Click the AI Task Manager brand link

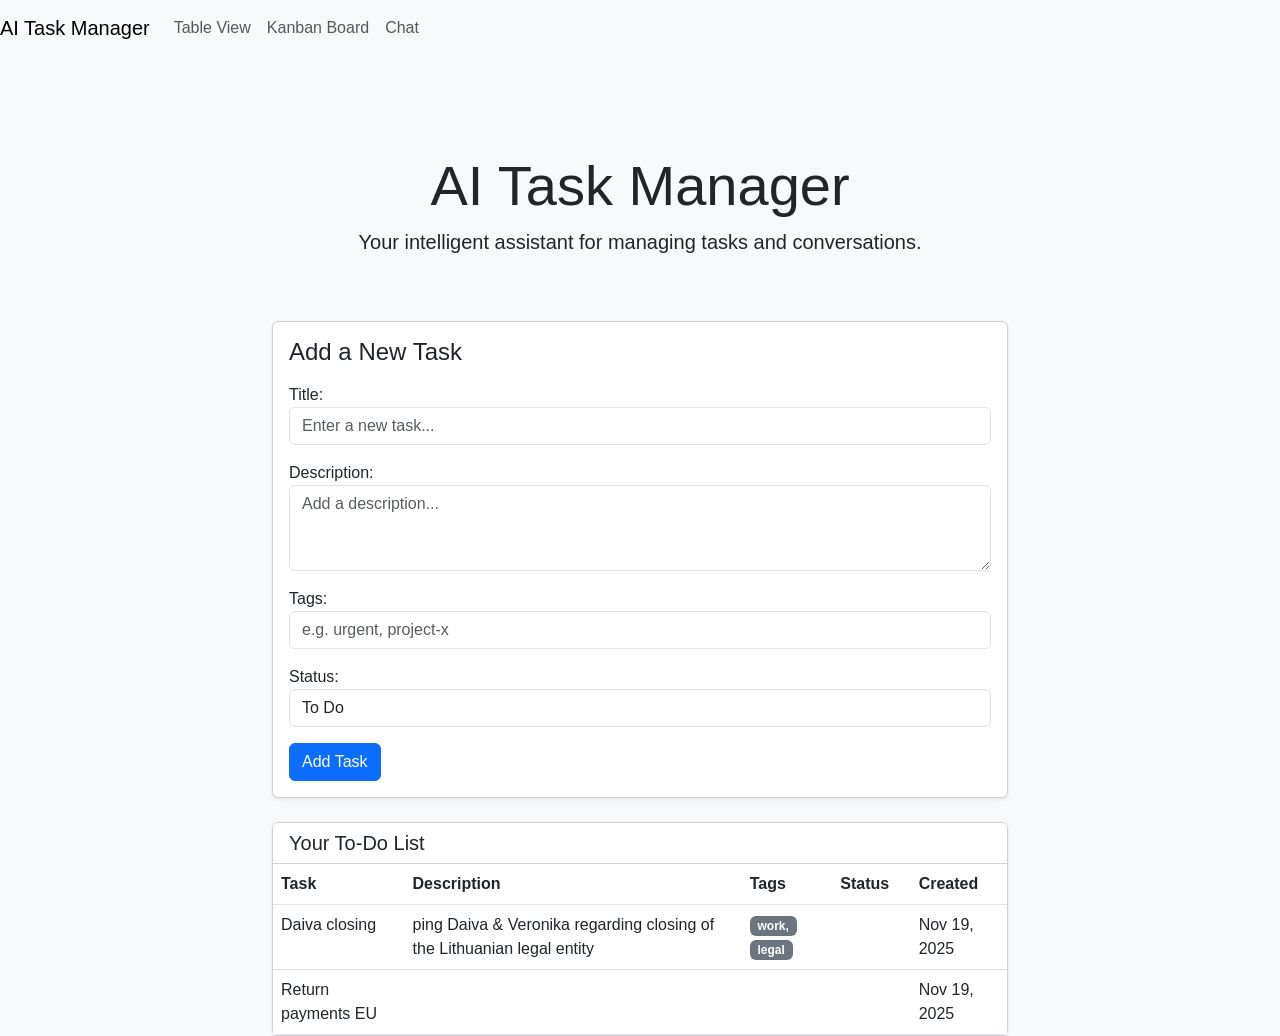pos(75,28)
